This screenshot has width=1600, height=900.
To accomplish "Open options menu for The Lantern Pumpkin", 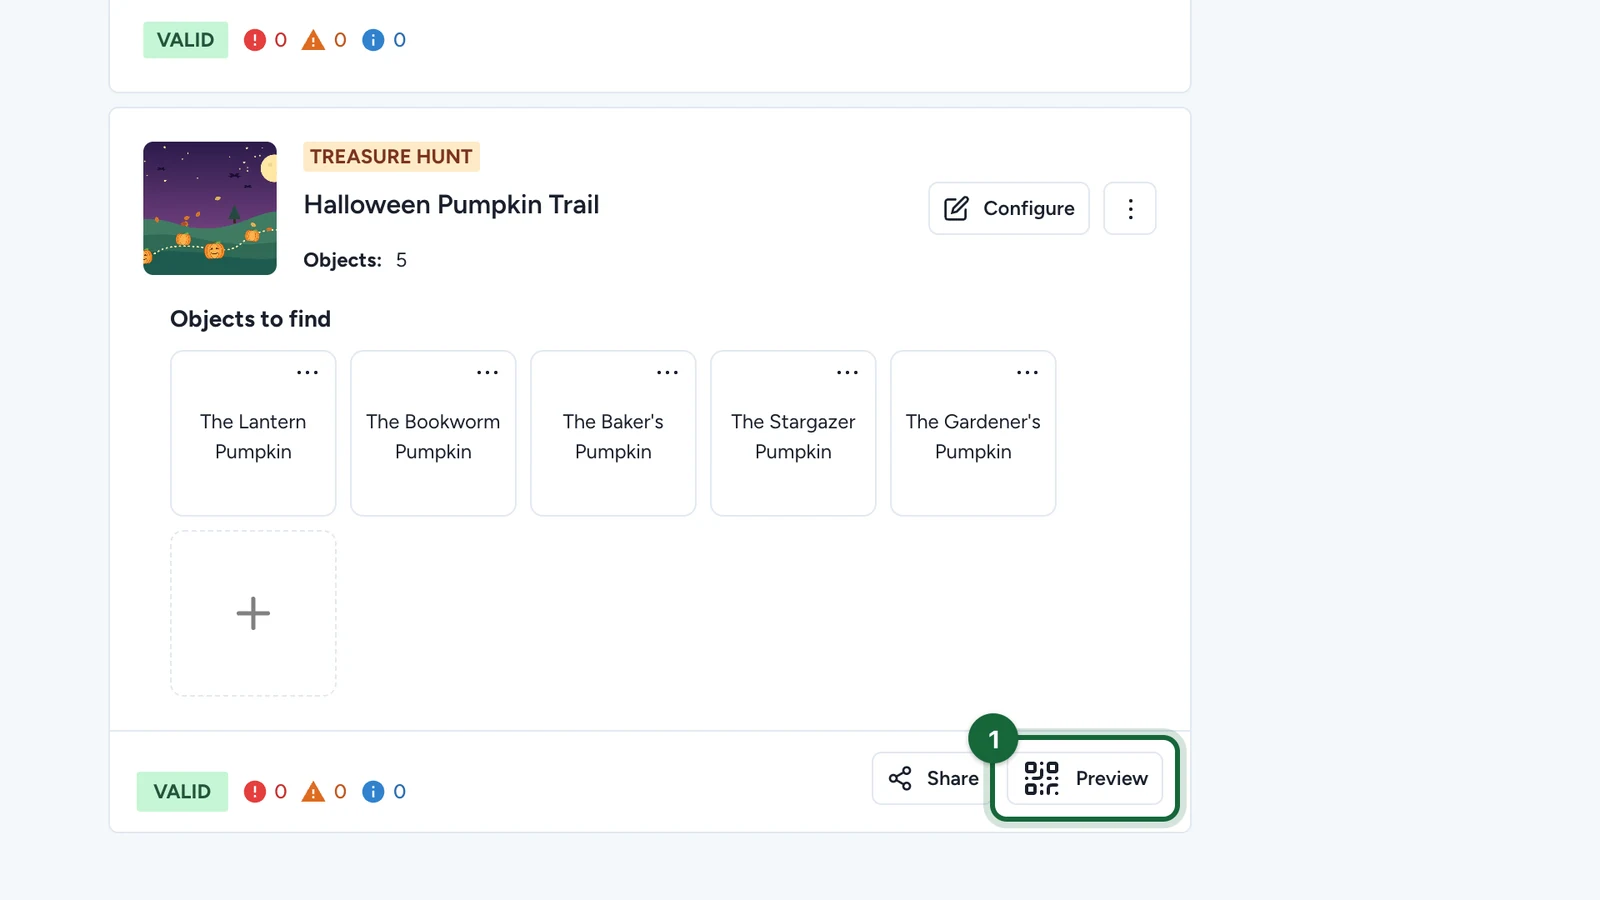I will click(x=307, y=372).
